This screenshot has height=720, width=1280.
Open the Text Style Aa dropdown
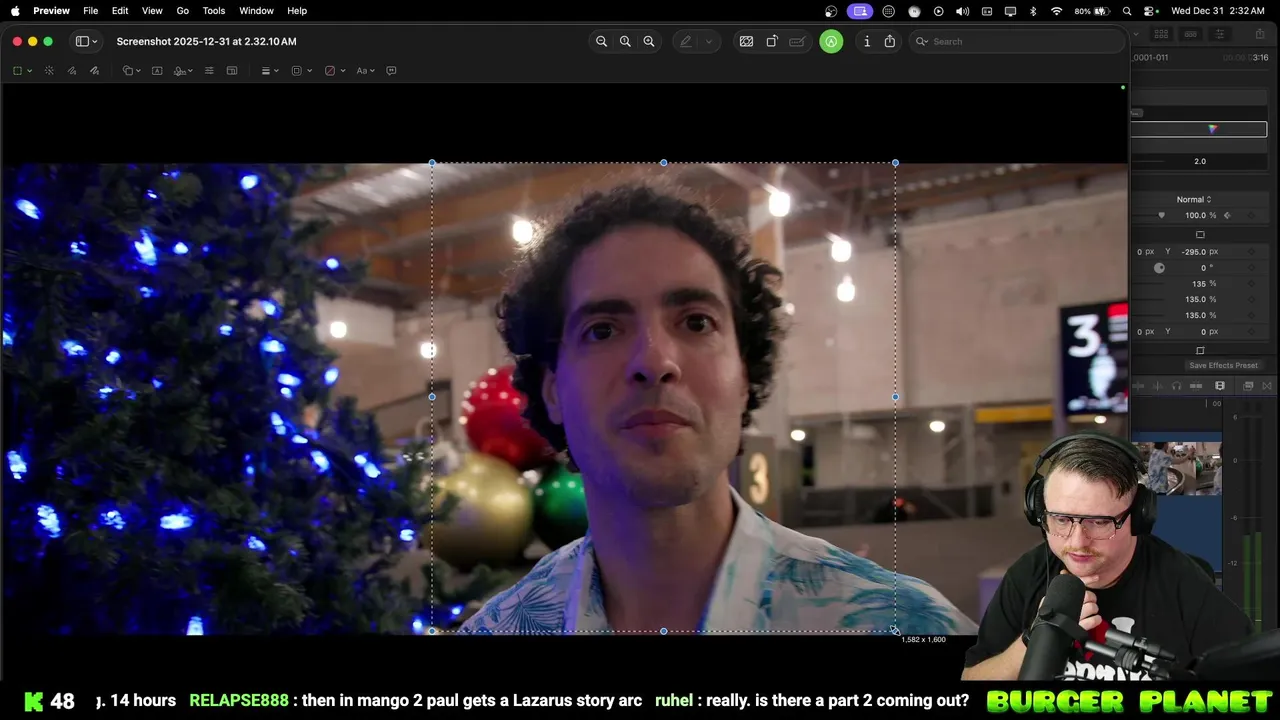tap(365, 71)
